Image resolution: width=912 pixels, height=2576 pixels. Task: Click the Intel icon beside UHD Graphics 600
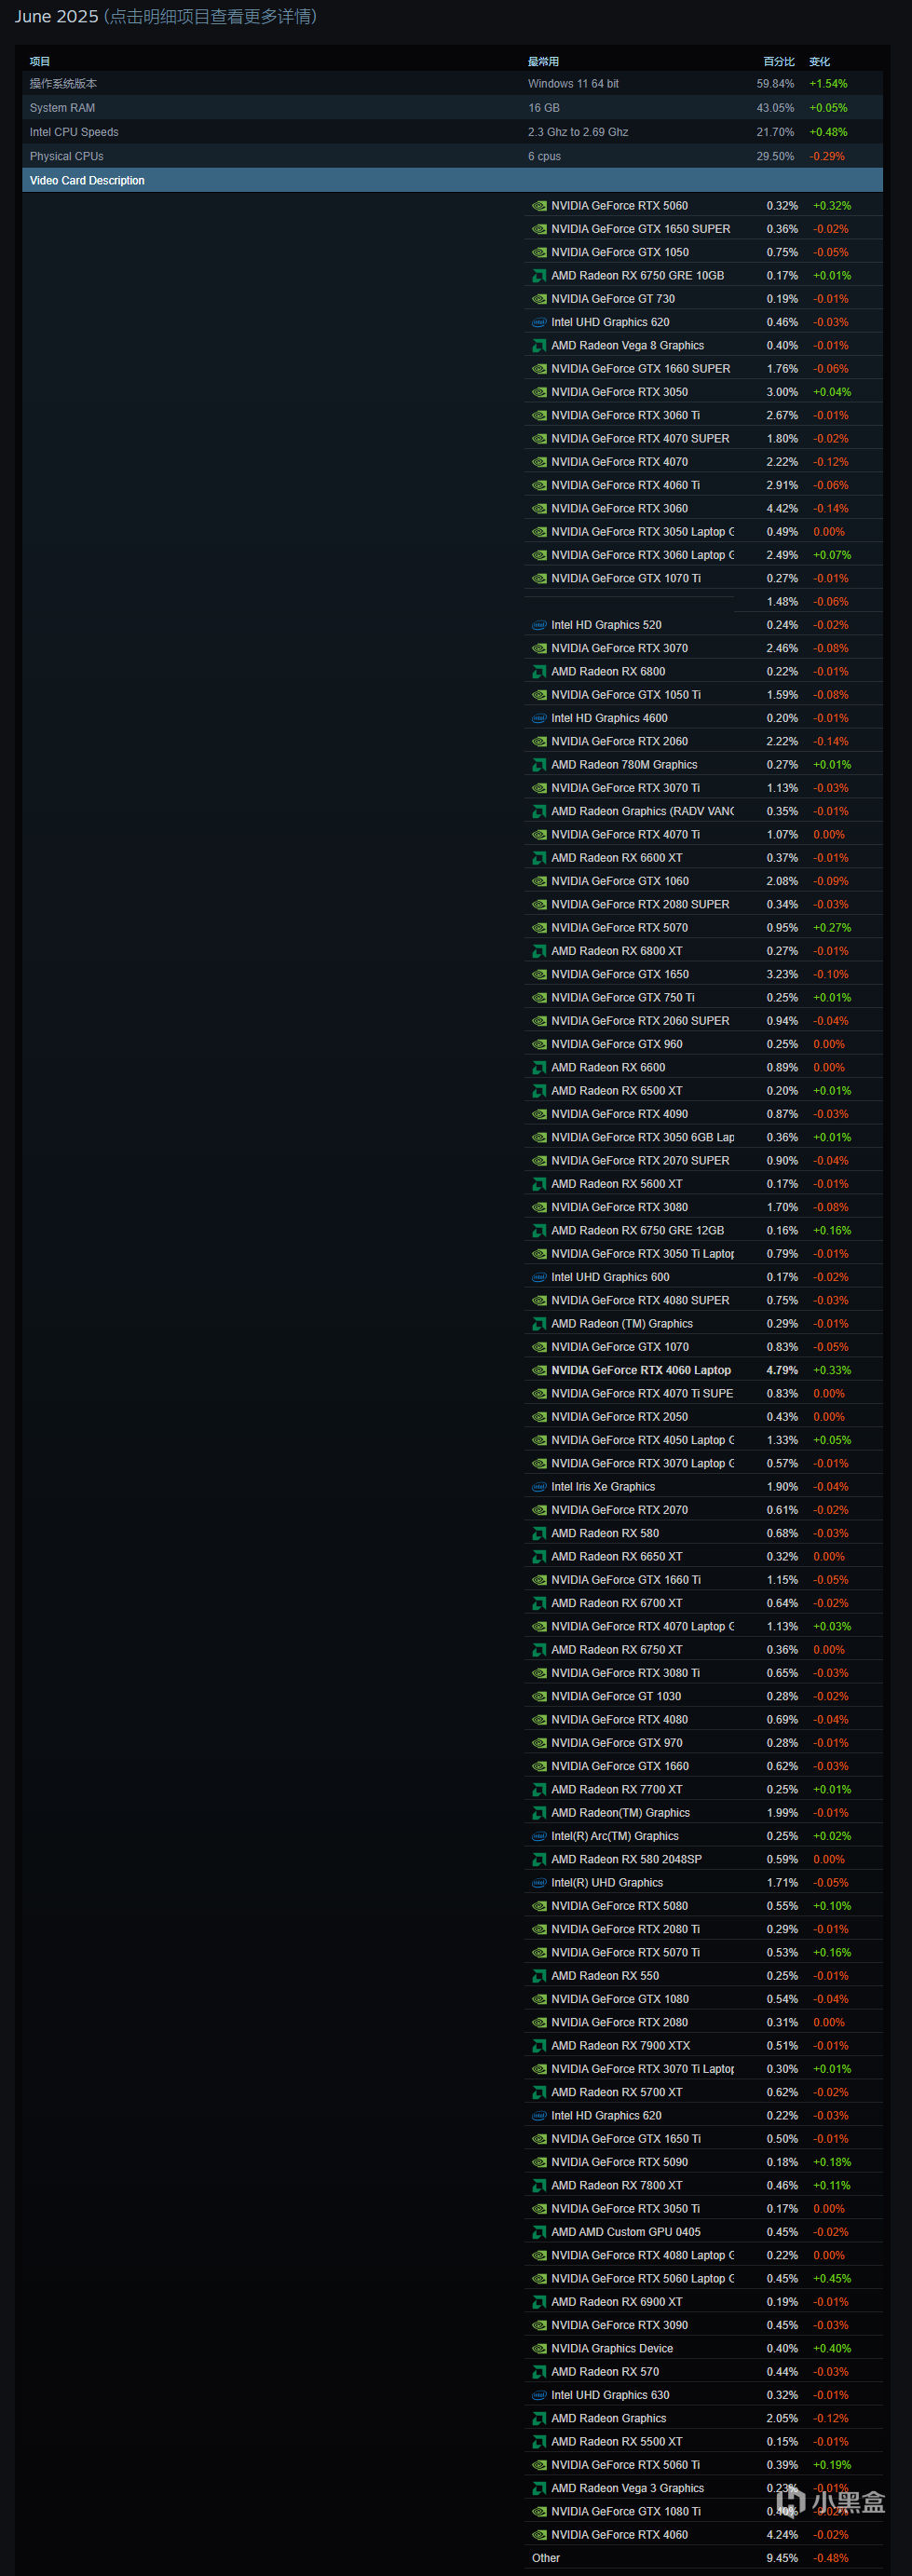pos(539,1277)
